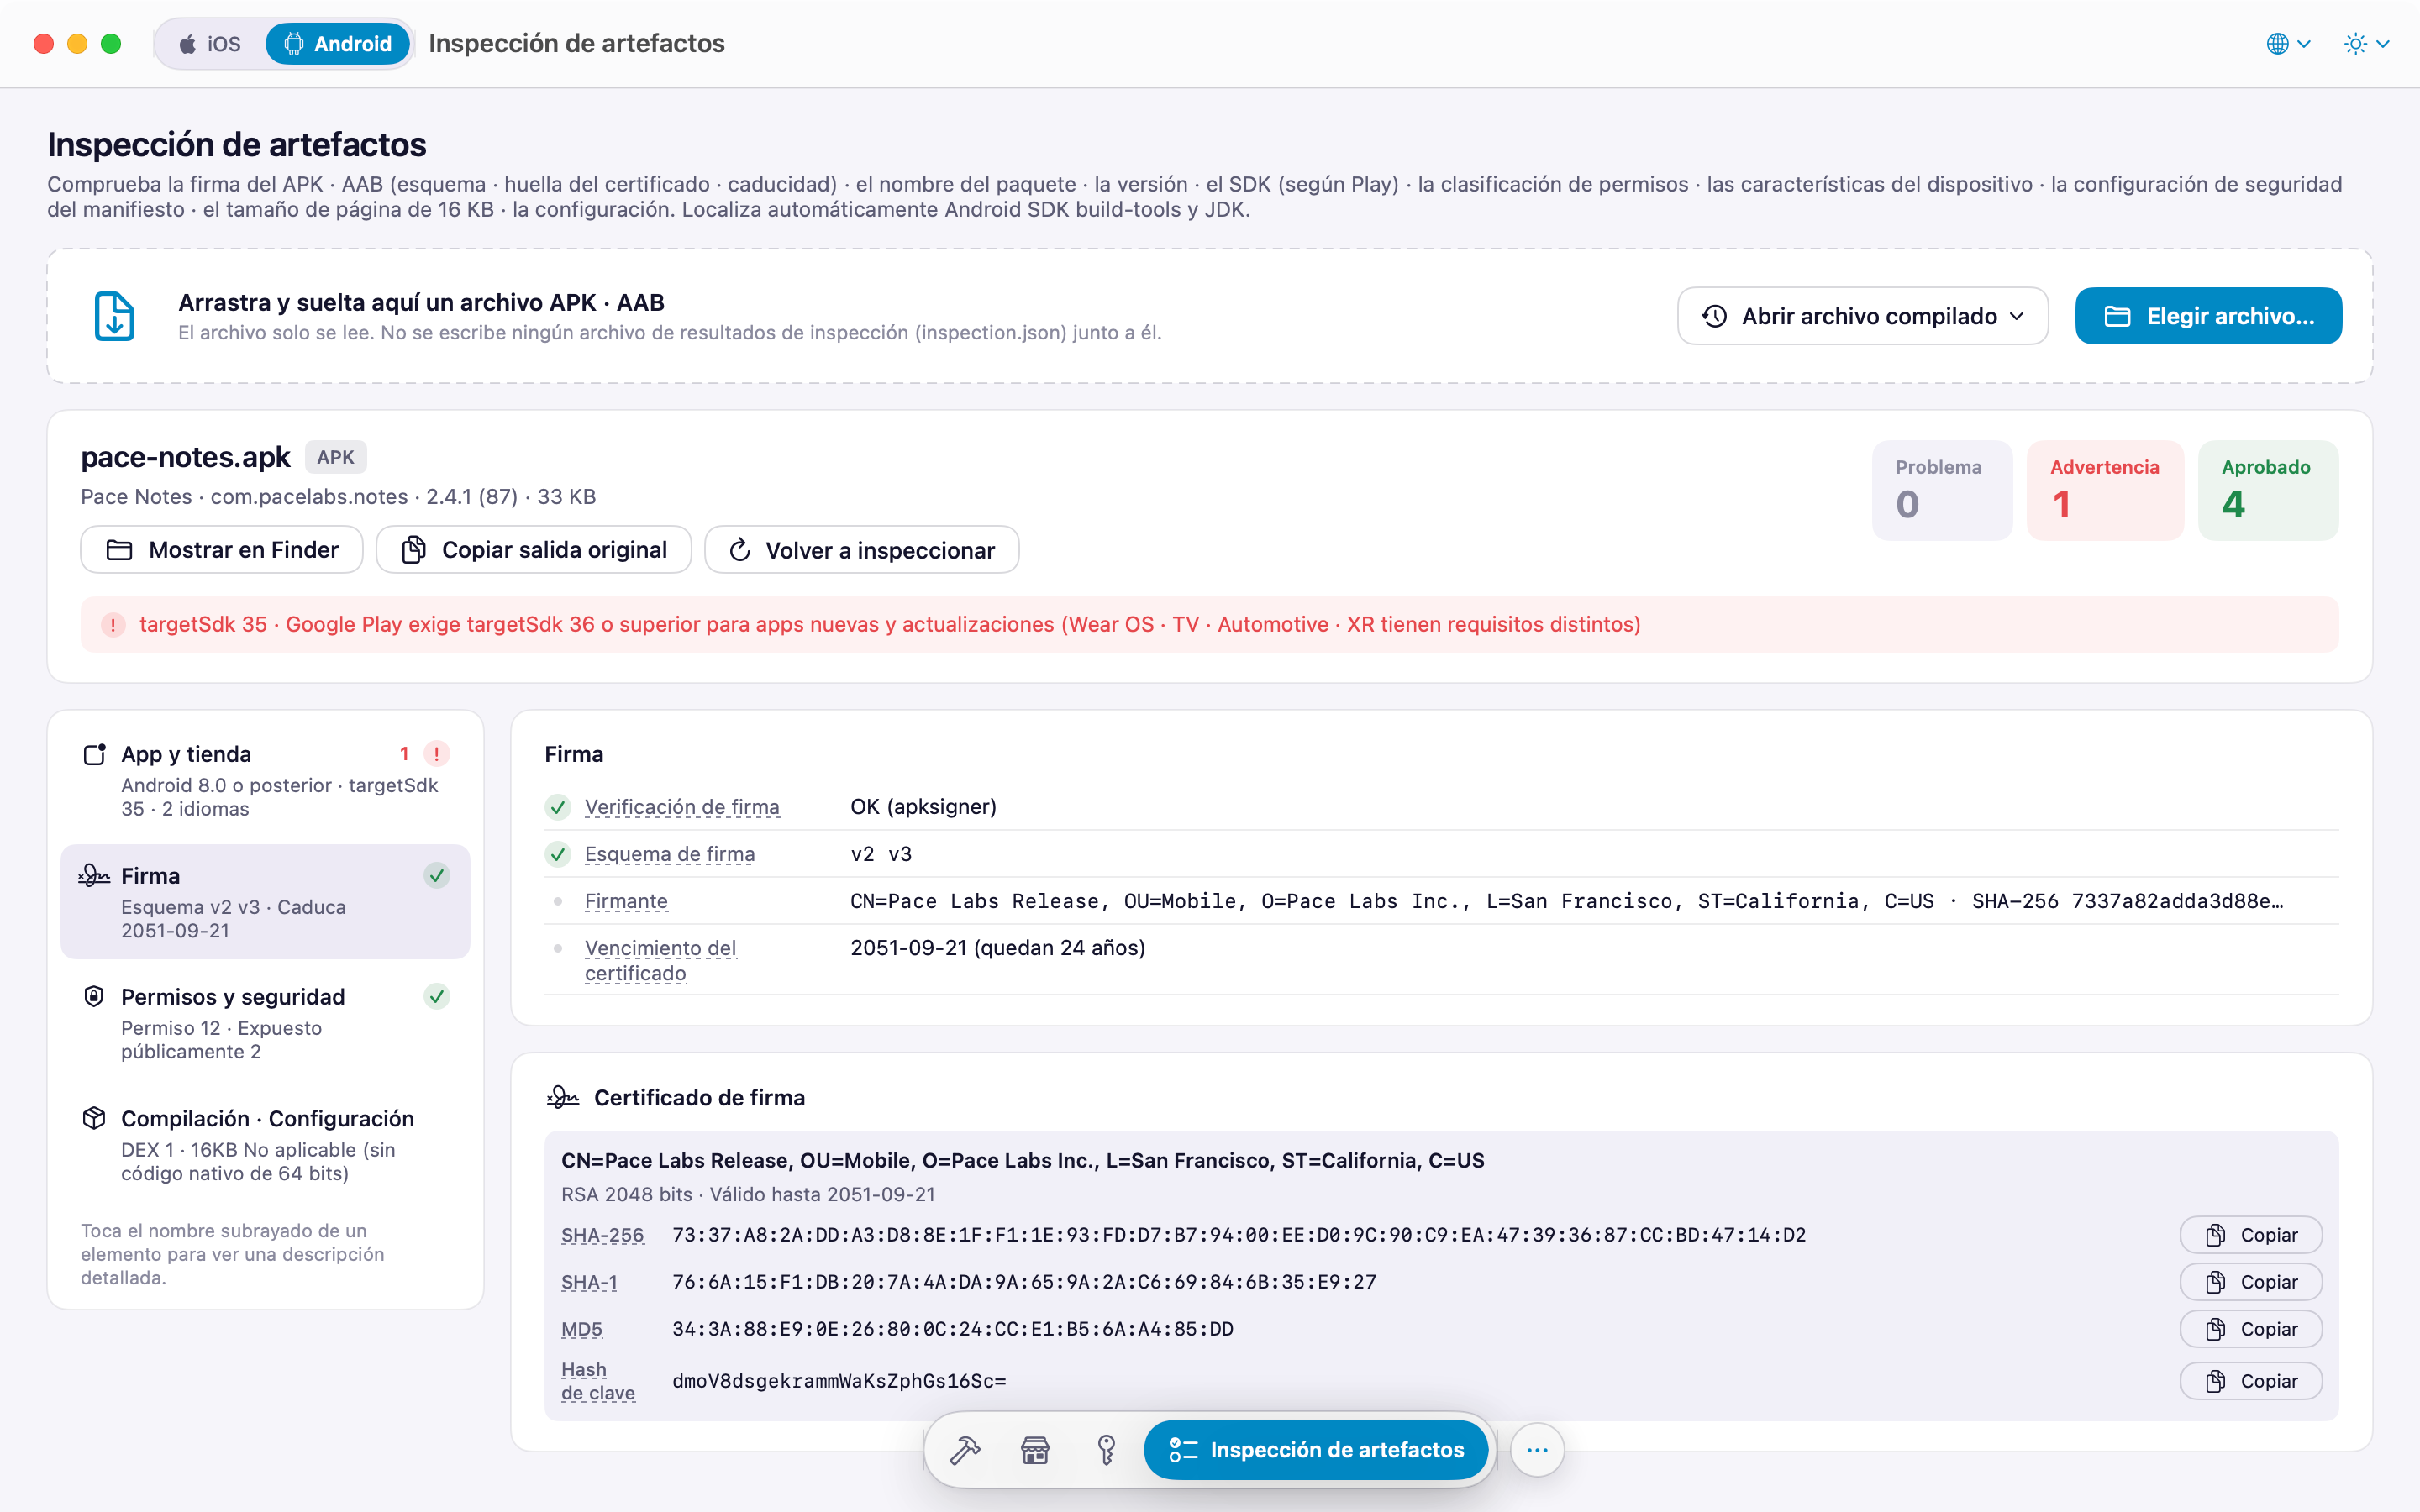
Task: Select the App y tienda section
Action: [265, 780]
